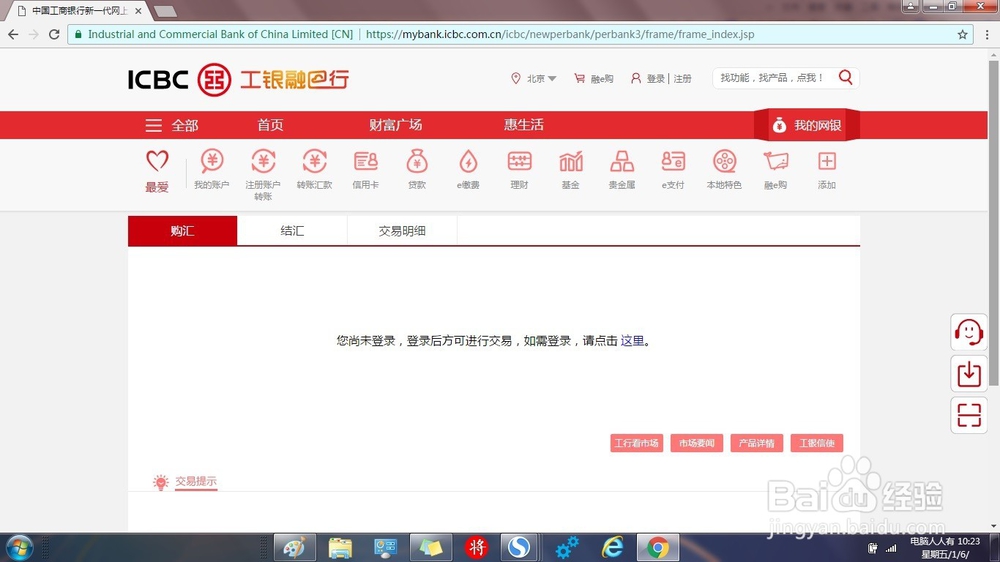Go back to previous page
Image resolution: width=1000 pixels, height=562 pixels.
[x=13, y=34]
